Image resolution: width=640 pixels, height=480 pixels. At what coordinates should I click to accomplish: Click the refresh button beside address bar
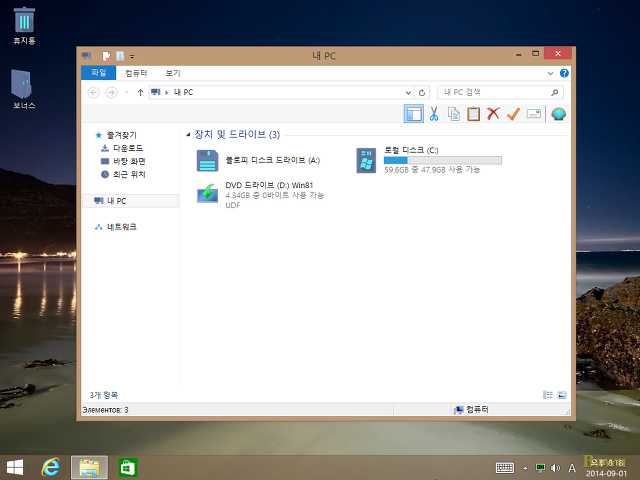coord(422,93)
